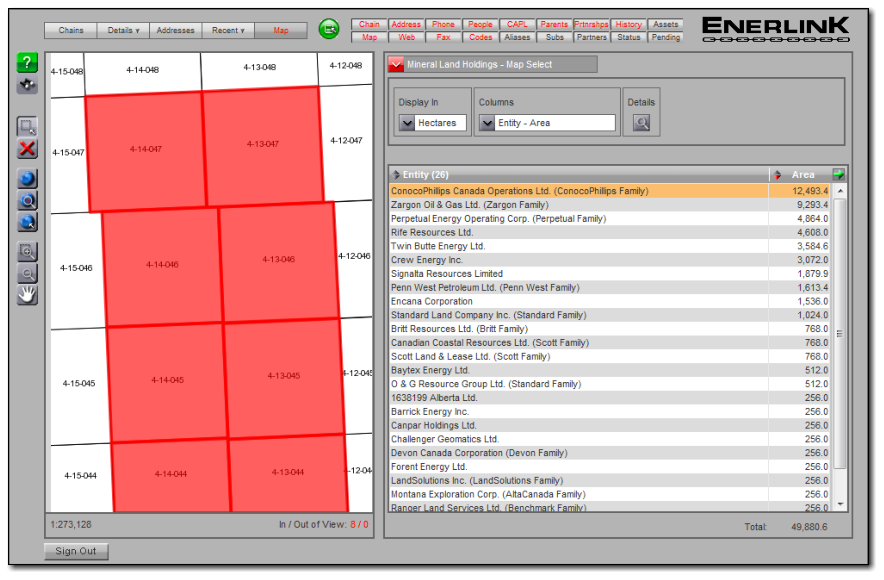Select the Rife Resources Ltd. row

point(610,232)
